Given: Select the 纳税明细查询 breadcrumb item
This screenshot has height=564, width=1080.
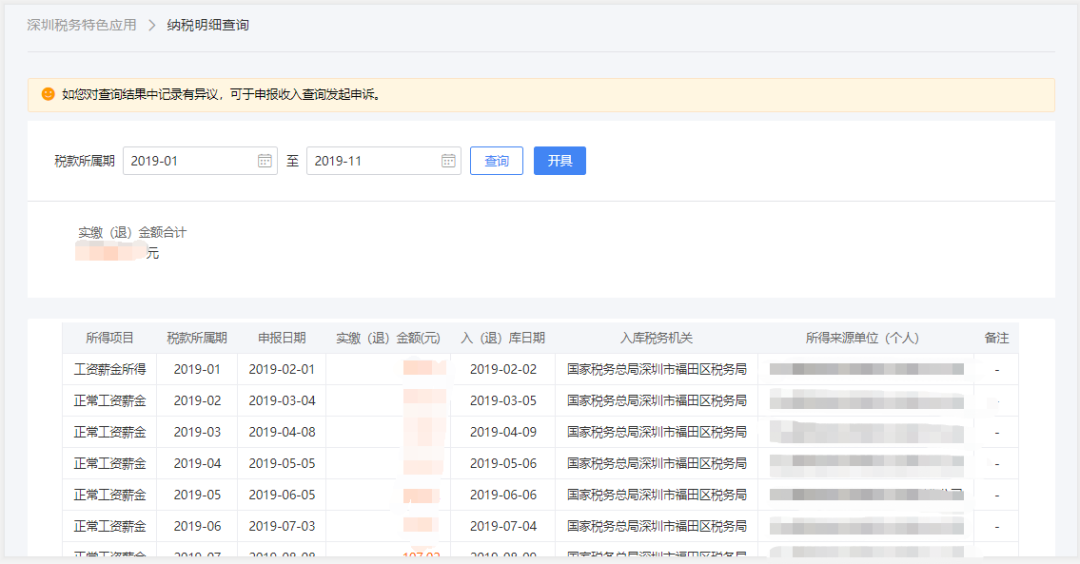Looking at the screenshot, I should [x=208, y=25].
